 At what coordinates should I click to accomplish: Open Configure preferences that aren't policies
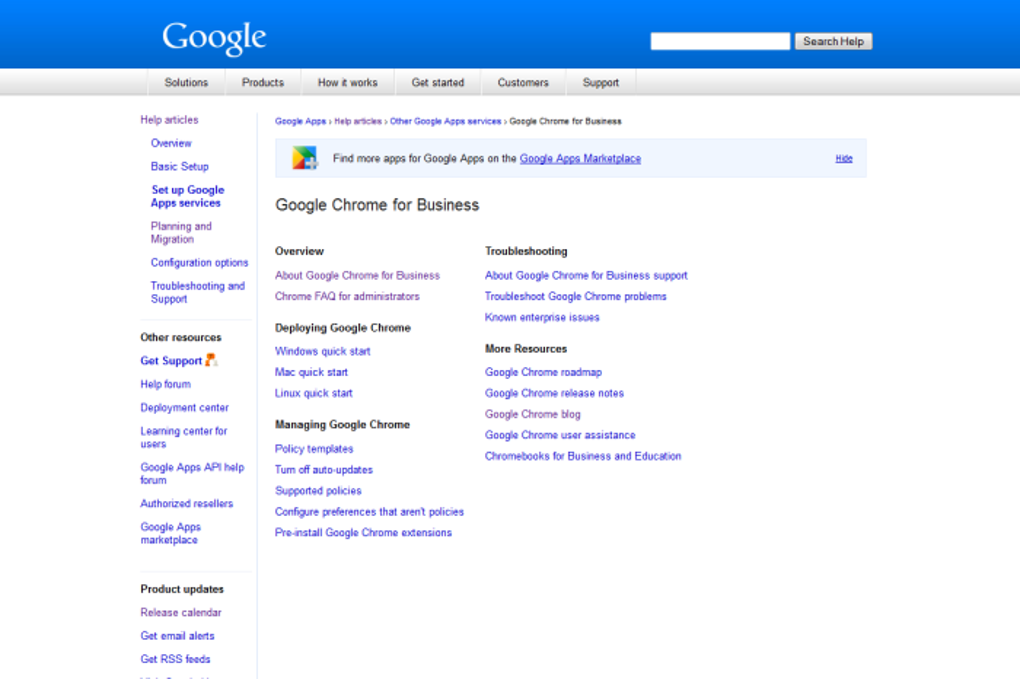pyautogui.click(x=369, y=512)
